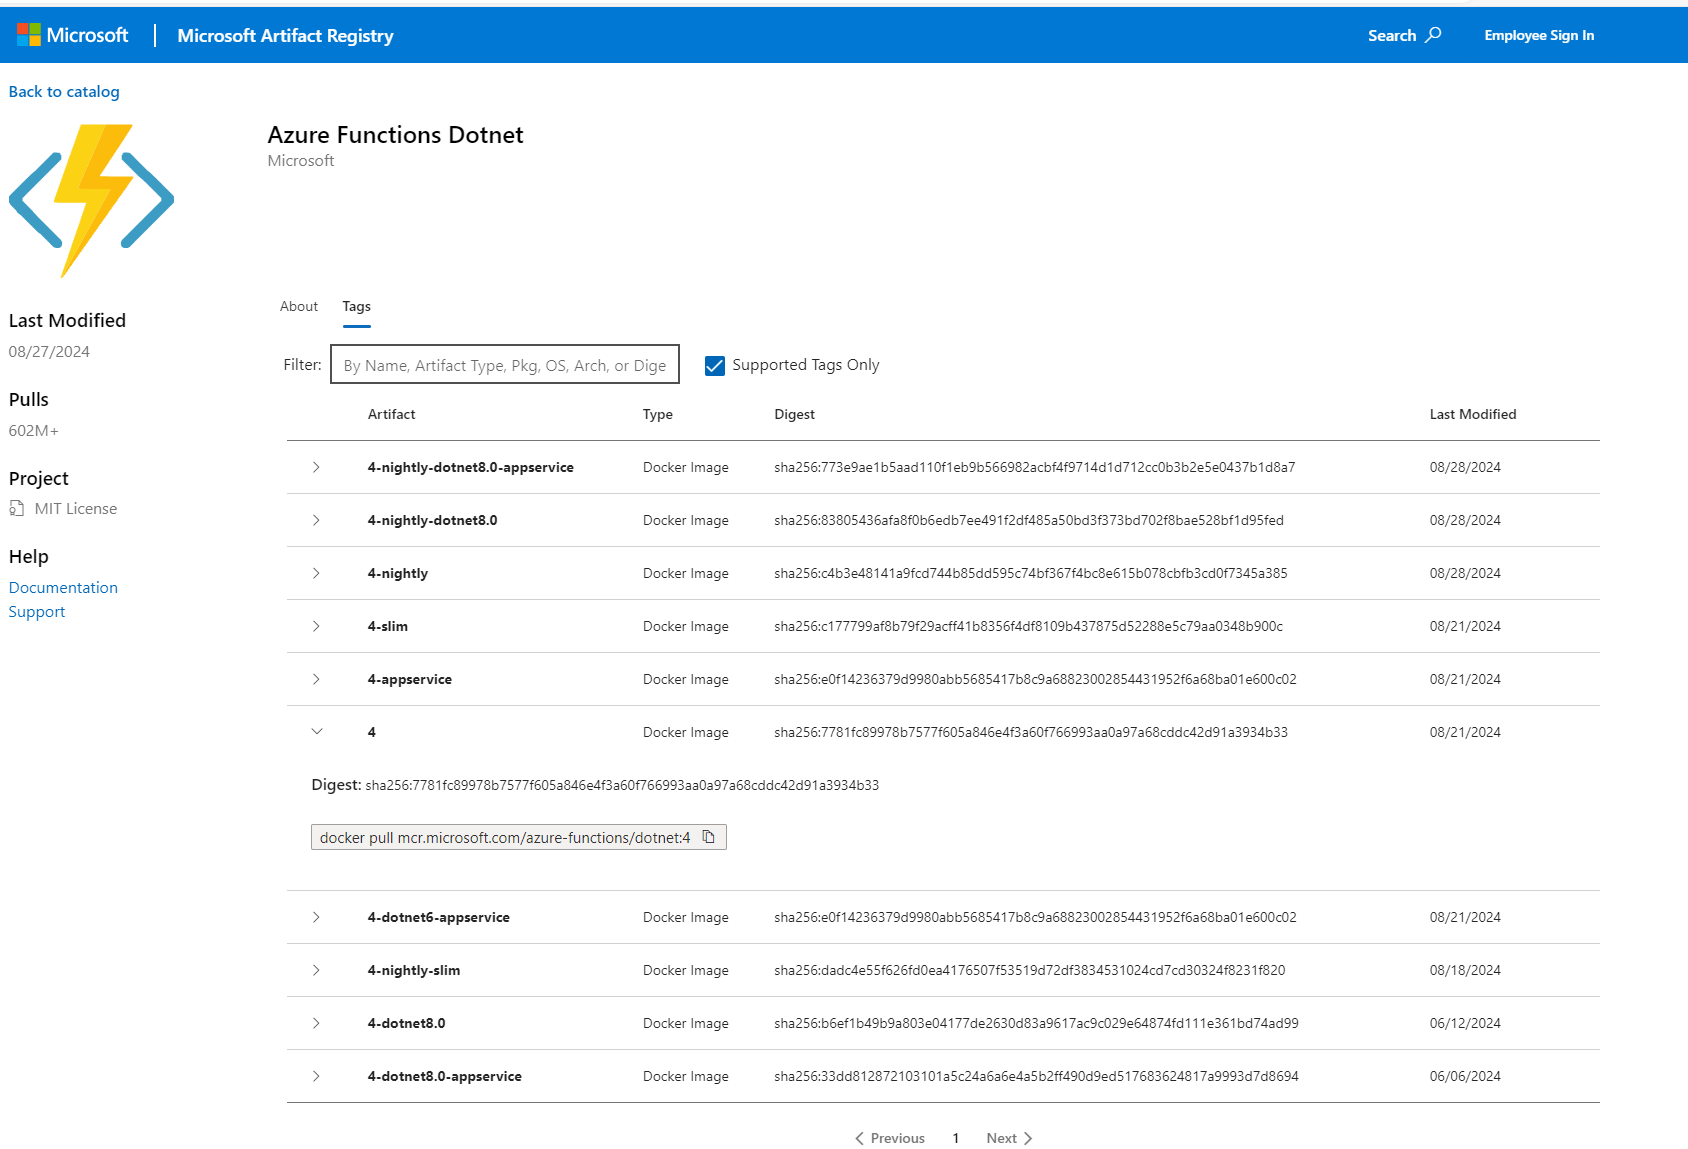Click the Search link in header
Viewport: 1688px width, 1149px height.
[x=1404, y=35]
